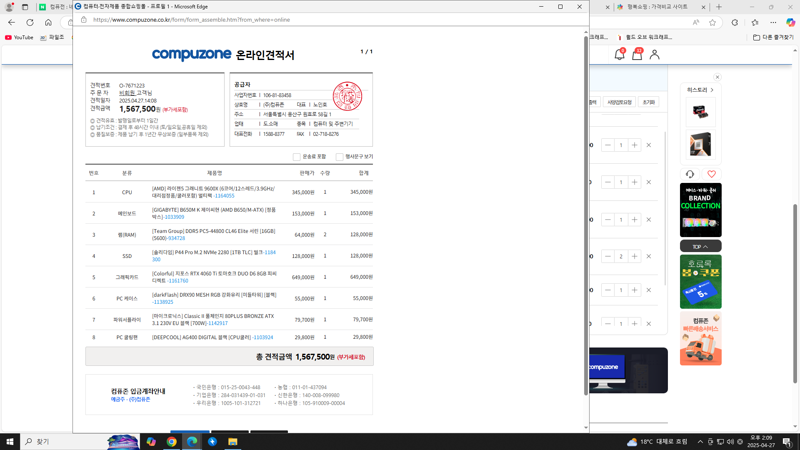
Task: Open the green coupon banner
Action: (701, 282)
